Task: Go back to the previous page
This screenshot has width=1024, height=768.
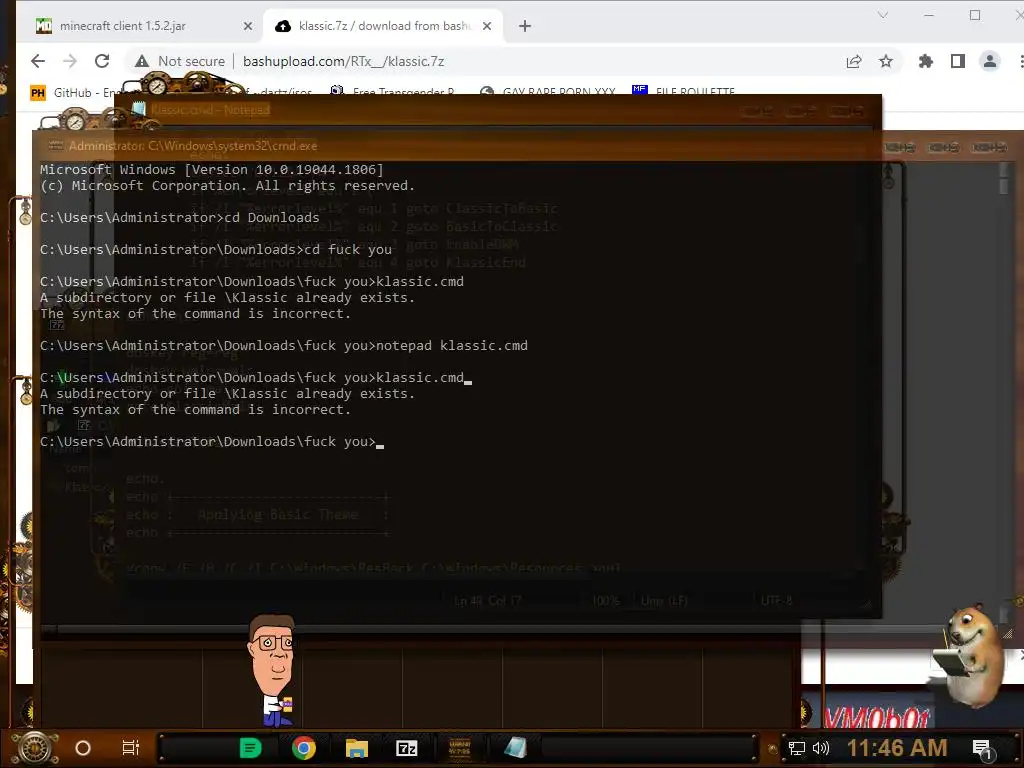Action: click(38, 61)
